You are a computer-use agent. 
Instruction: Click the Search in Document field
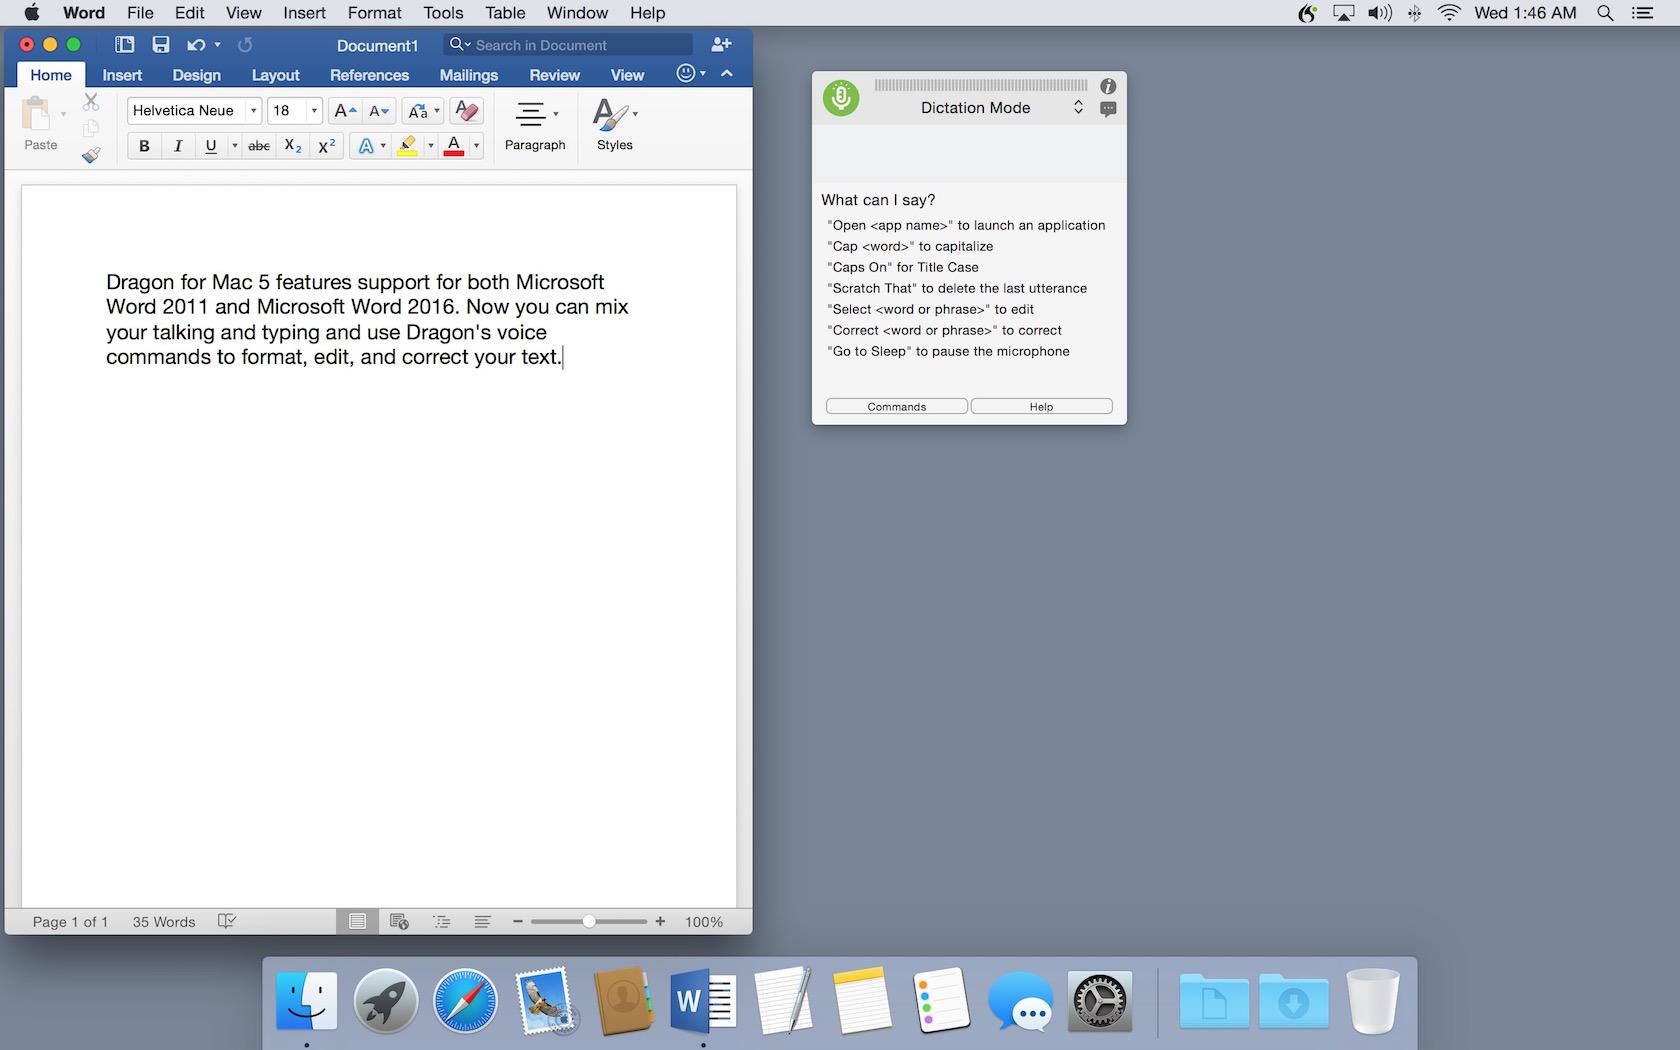tap(580, 45)
